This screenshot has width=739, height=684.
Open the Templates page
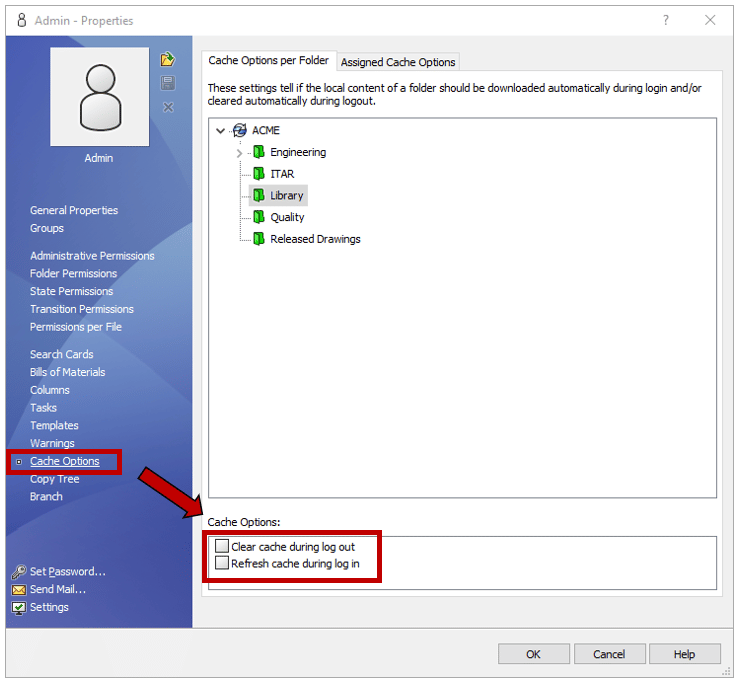coord(54,426)
